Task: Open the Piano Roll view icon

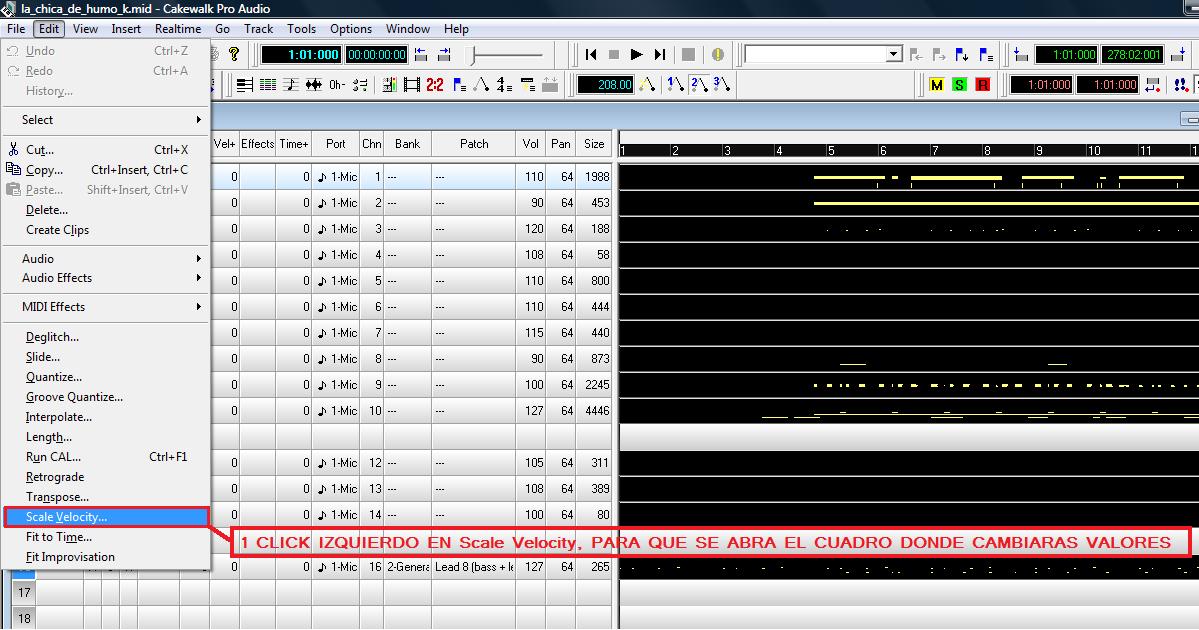Action: pos(245,85)
